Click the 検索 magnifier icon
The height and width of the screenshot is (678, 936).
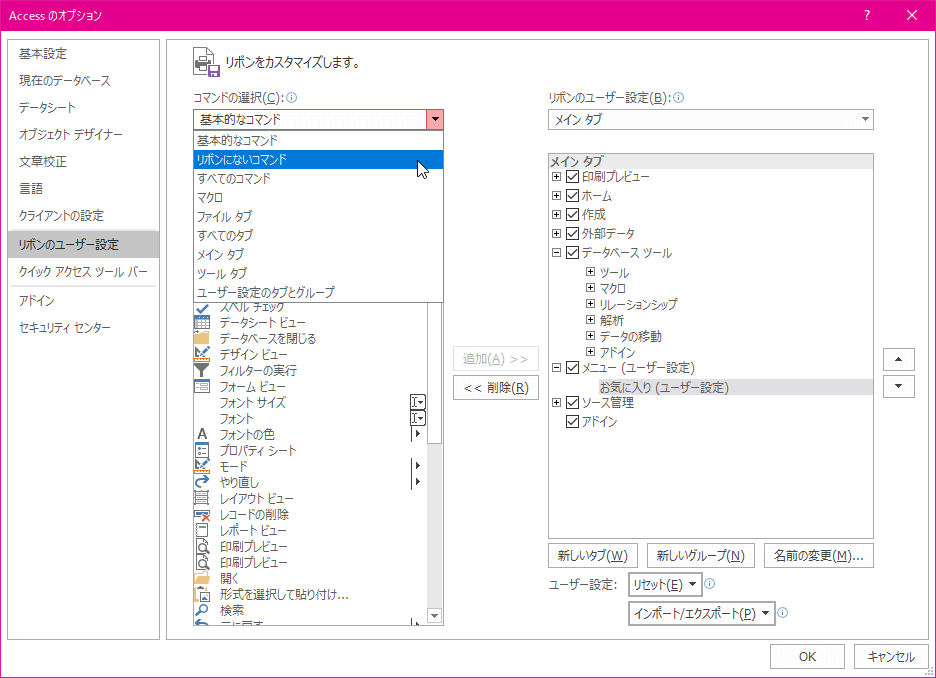coord(202,610)
